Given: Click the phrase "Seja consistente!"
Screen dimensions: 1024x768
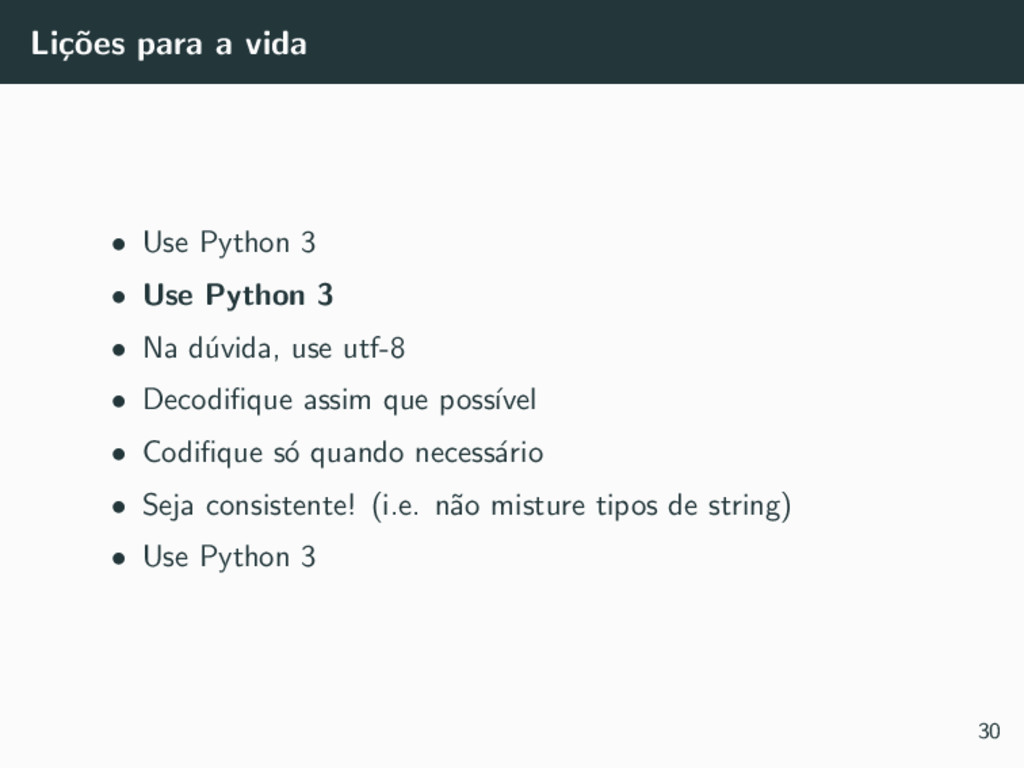Looking at the screenshot, I should (x=249, y=505).
